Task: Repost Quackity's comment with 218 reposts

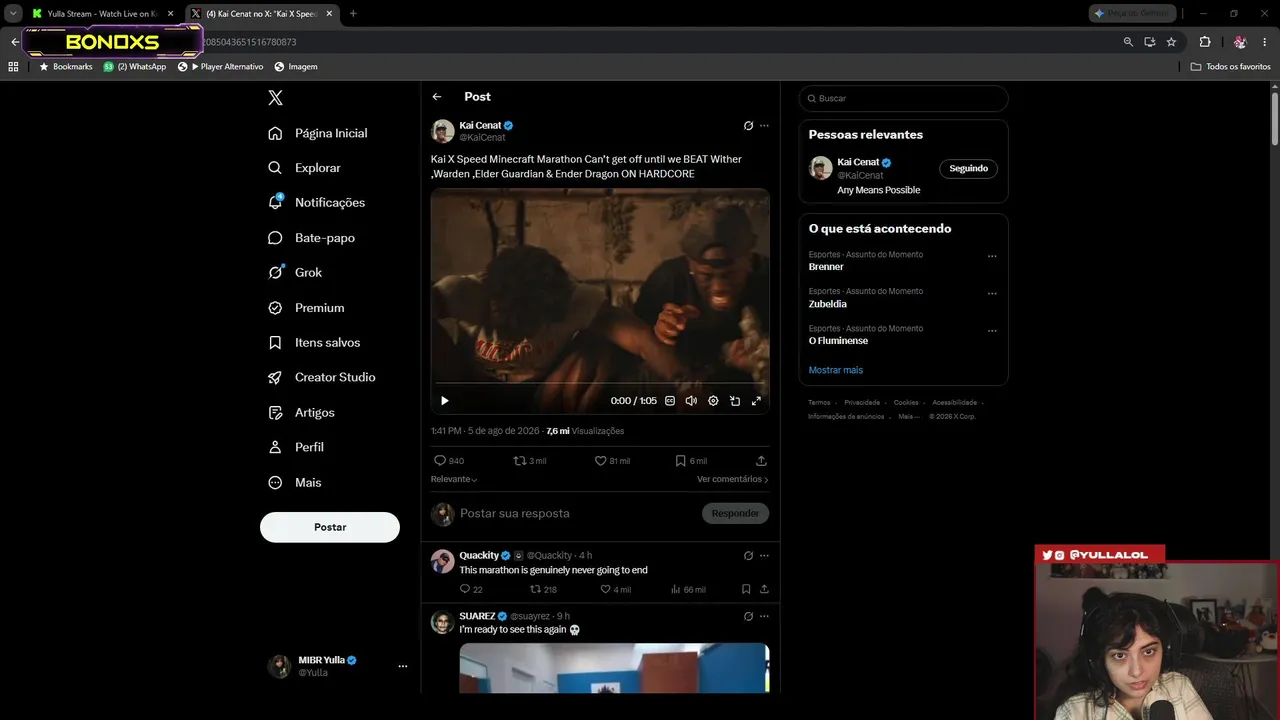Action: (543, 589)
